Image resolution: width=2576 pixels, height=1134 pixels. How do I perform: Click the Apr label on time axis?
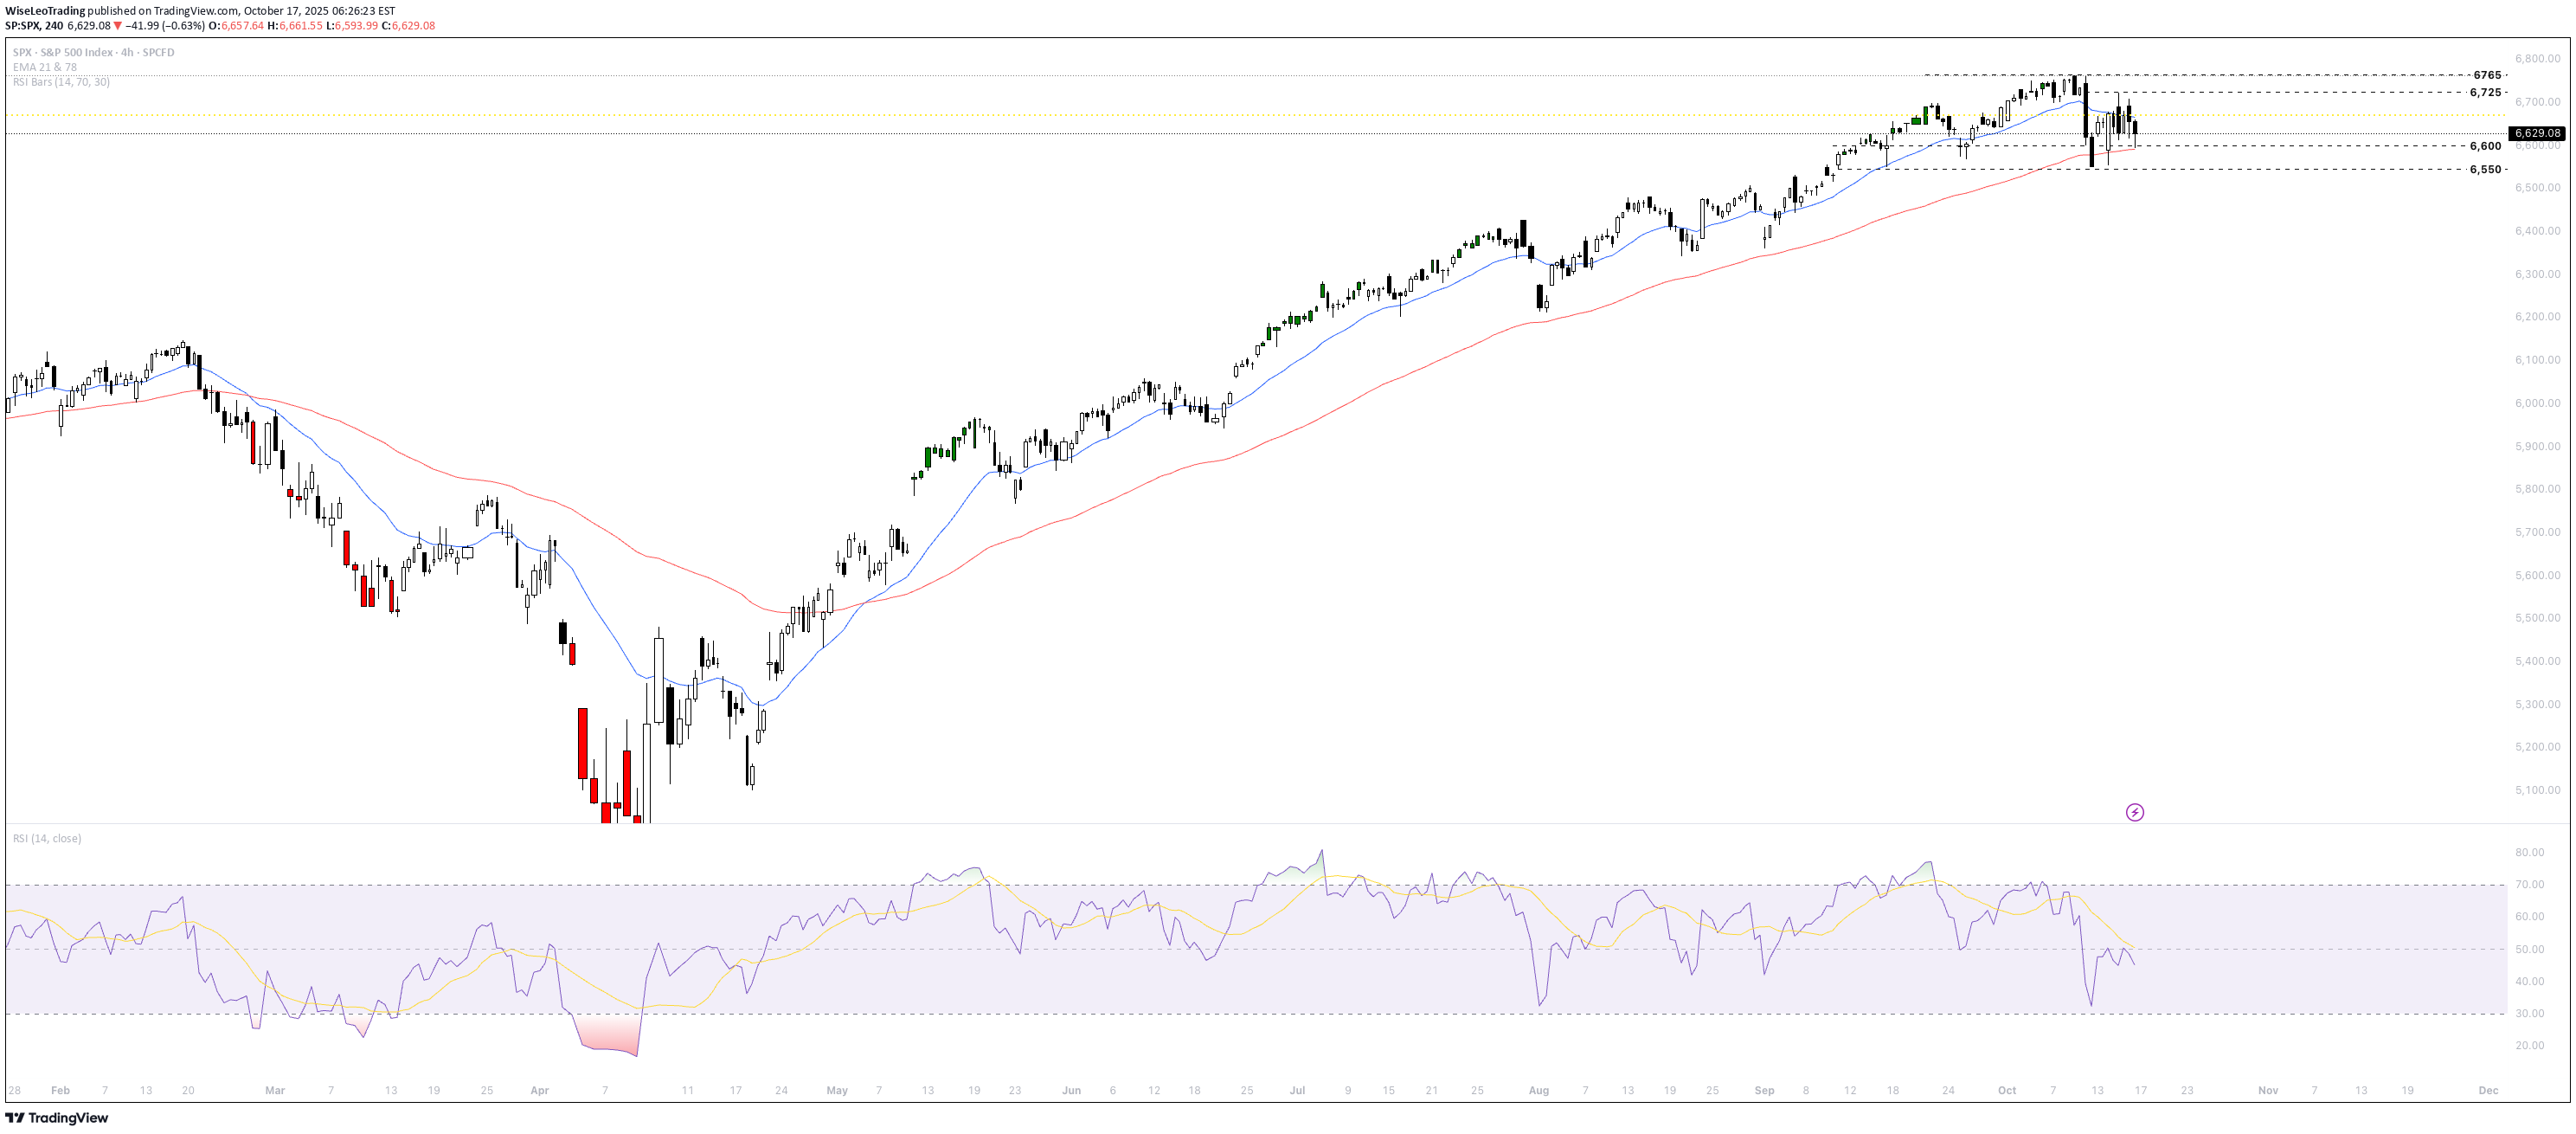coord(539,1090)
